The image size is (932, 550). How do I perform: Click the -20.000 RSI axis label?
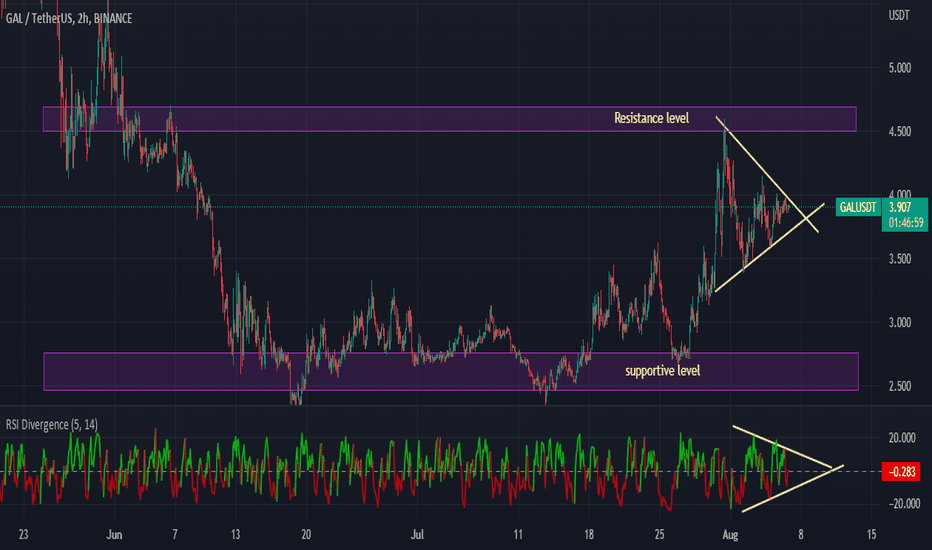(x=904, y=504)
